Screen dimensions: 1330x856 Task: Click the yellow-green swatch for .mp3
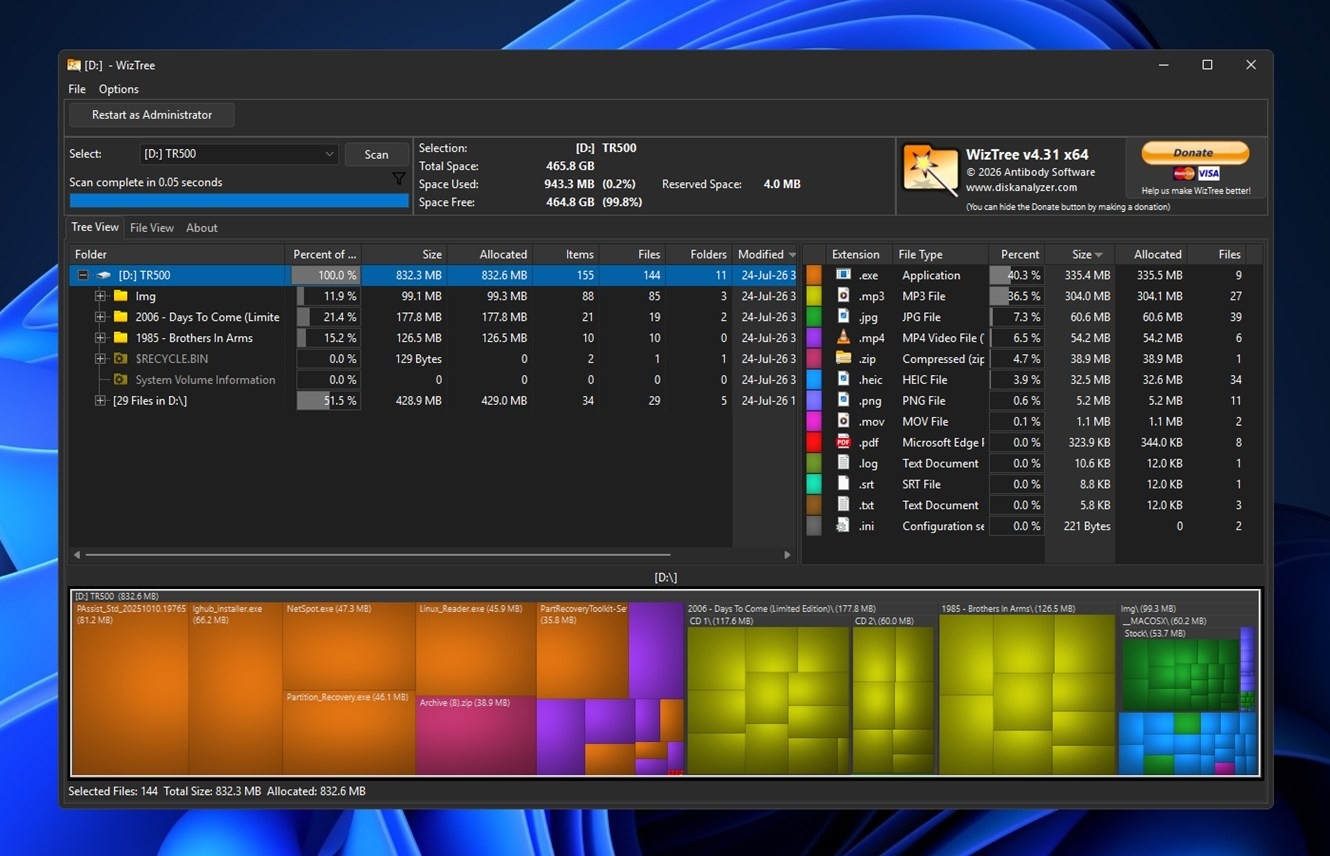(814, 296)
